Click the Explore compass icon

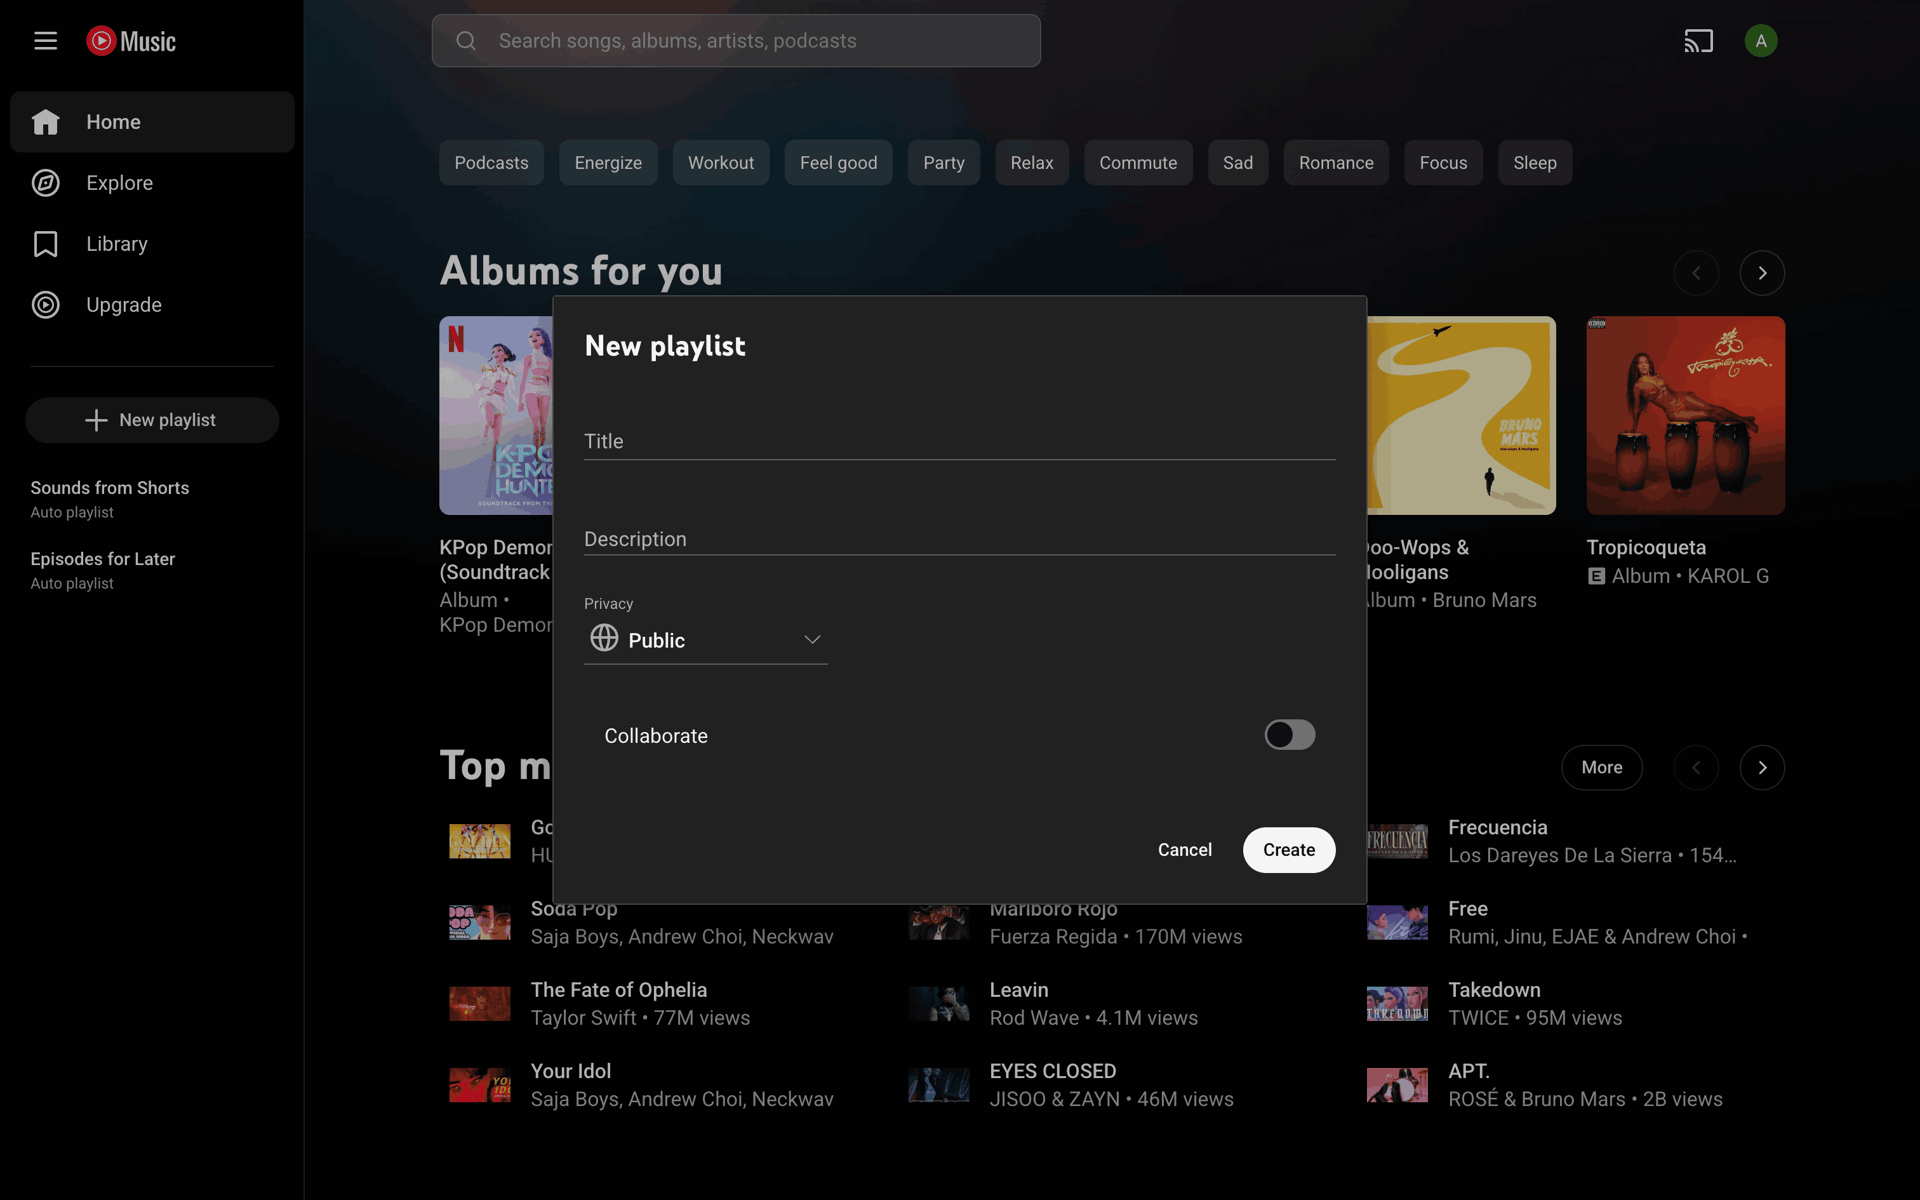pos(45,183)
